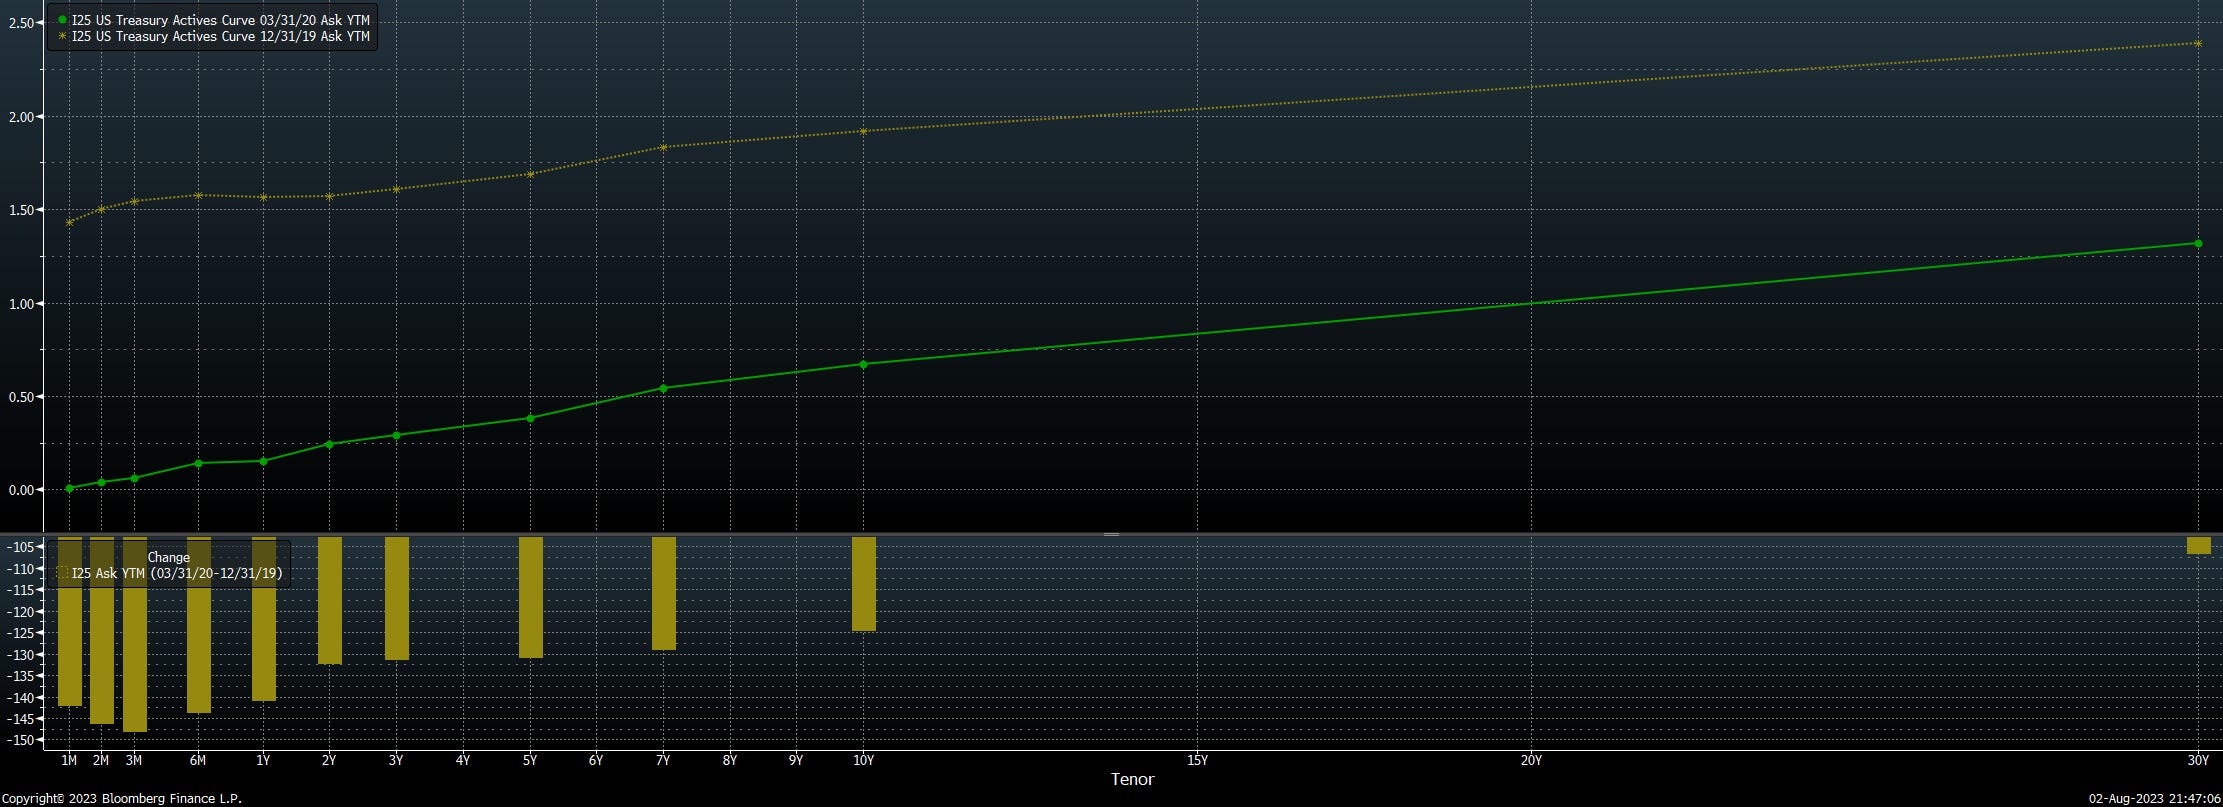Select green curve point at 6M tenor
This screenshot has width=2223, height=807.
198,463
